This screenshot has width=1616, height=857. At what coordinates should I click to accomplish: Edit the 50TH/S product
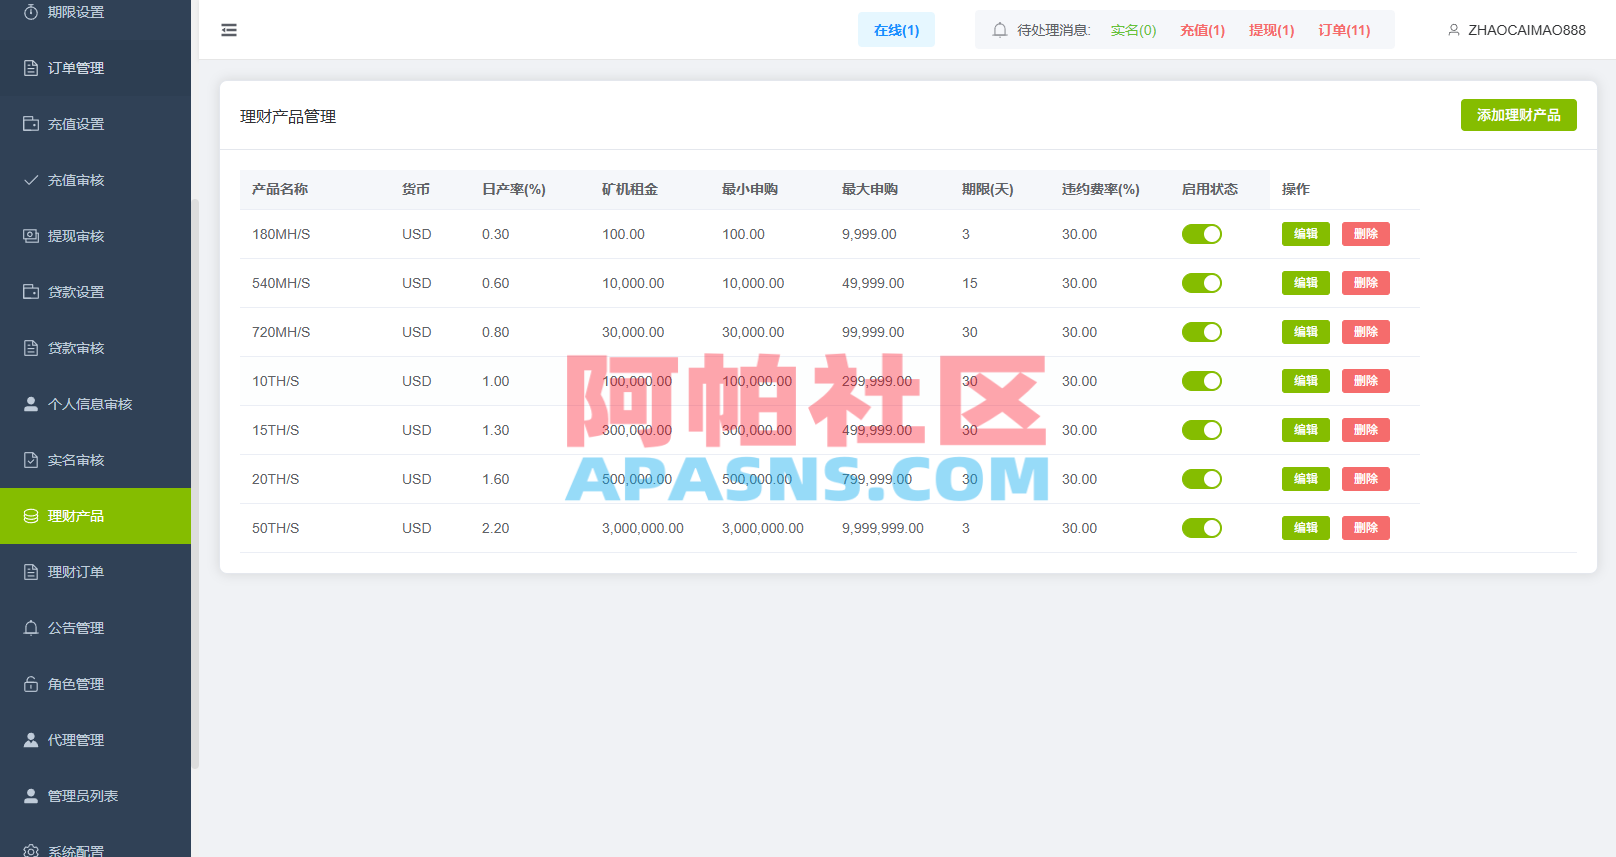coord(1306,528)
